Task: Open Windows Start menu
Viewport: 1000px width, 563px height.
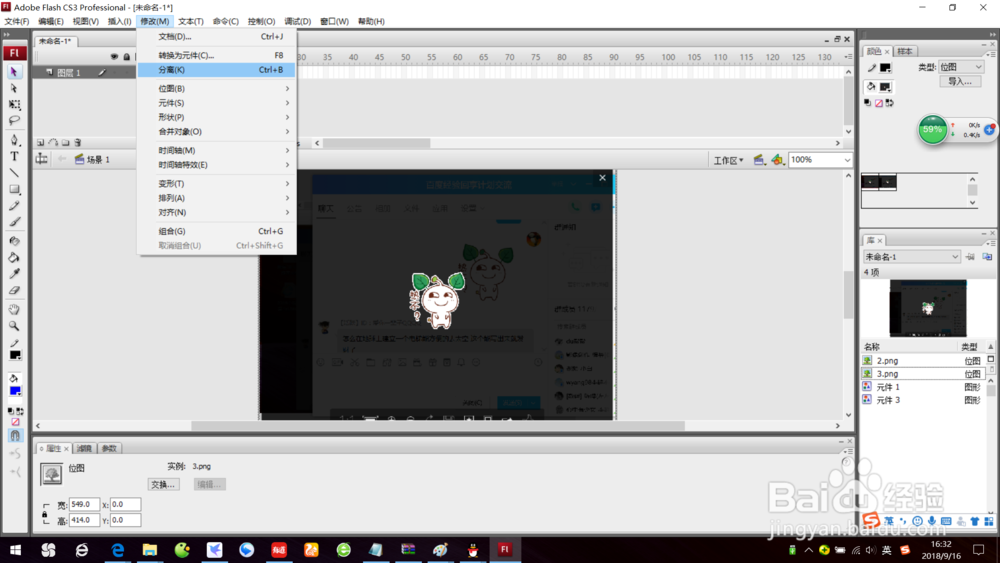Action: tap(15, 550)
